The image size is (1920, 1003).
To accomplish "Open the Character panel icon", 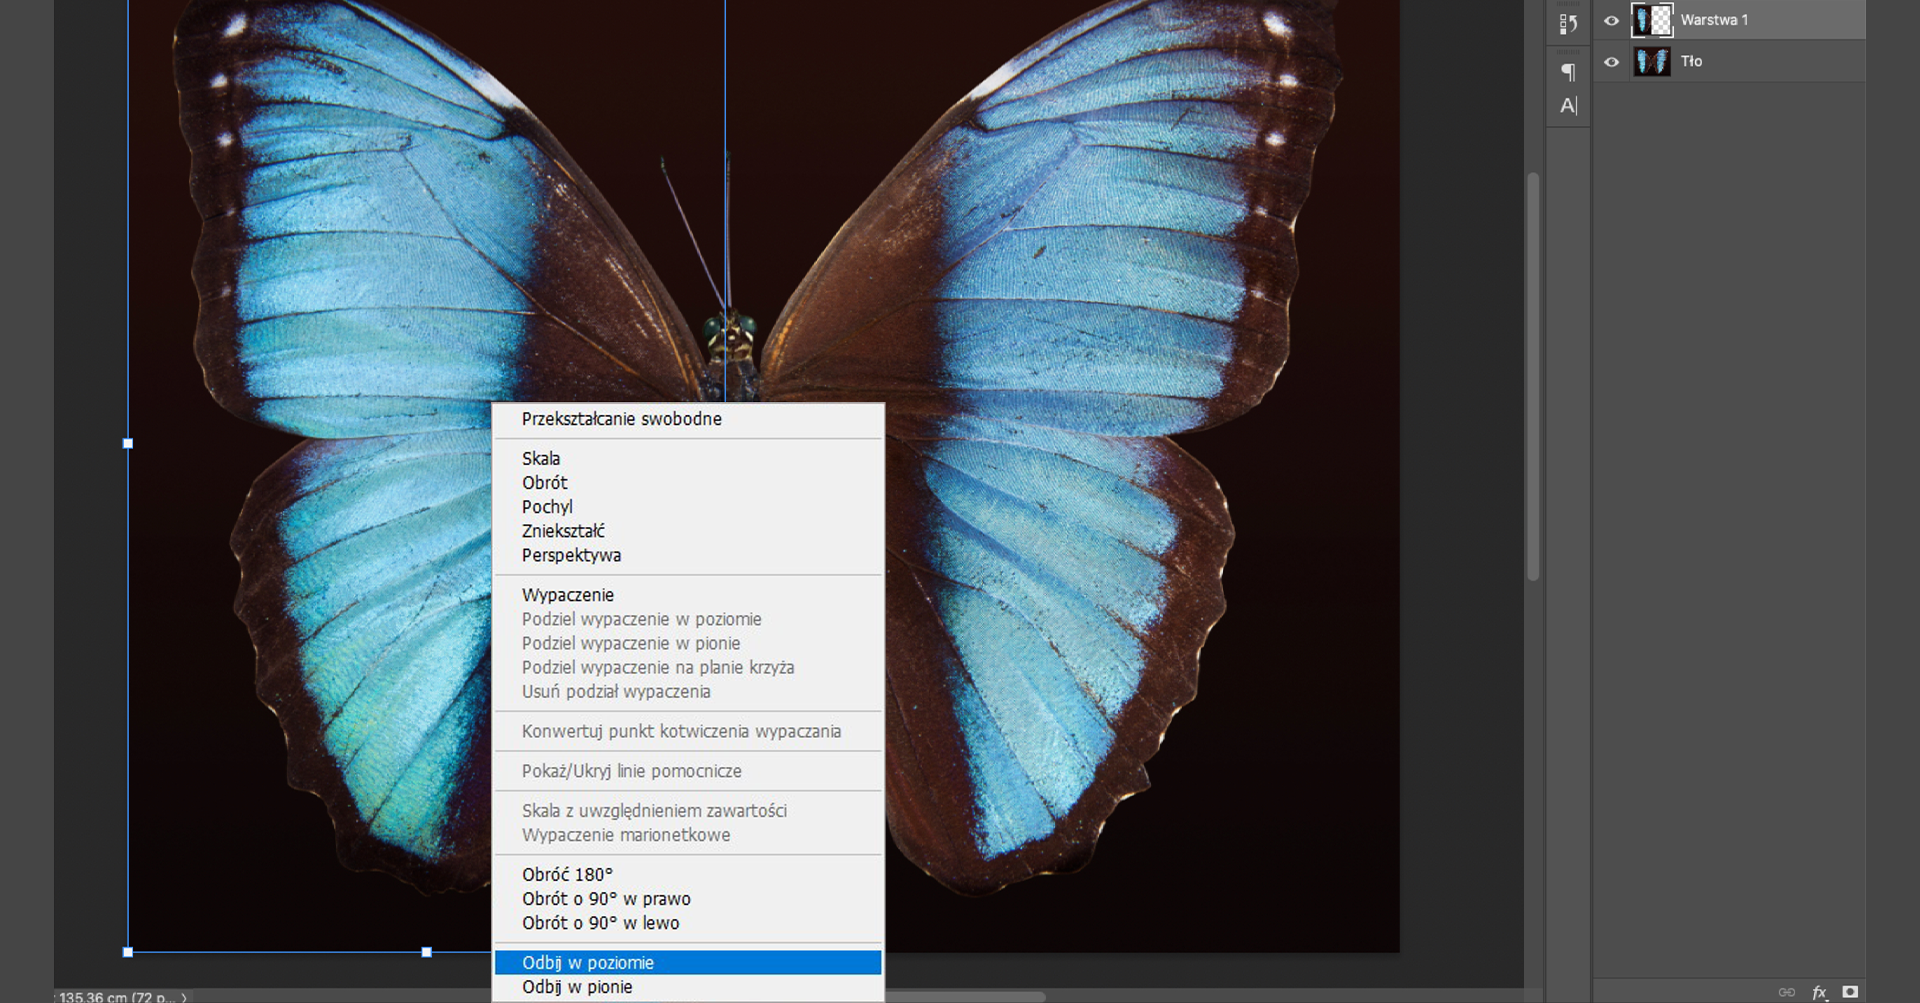I will tap(1568, 105).
